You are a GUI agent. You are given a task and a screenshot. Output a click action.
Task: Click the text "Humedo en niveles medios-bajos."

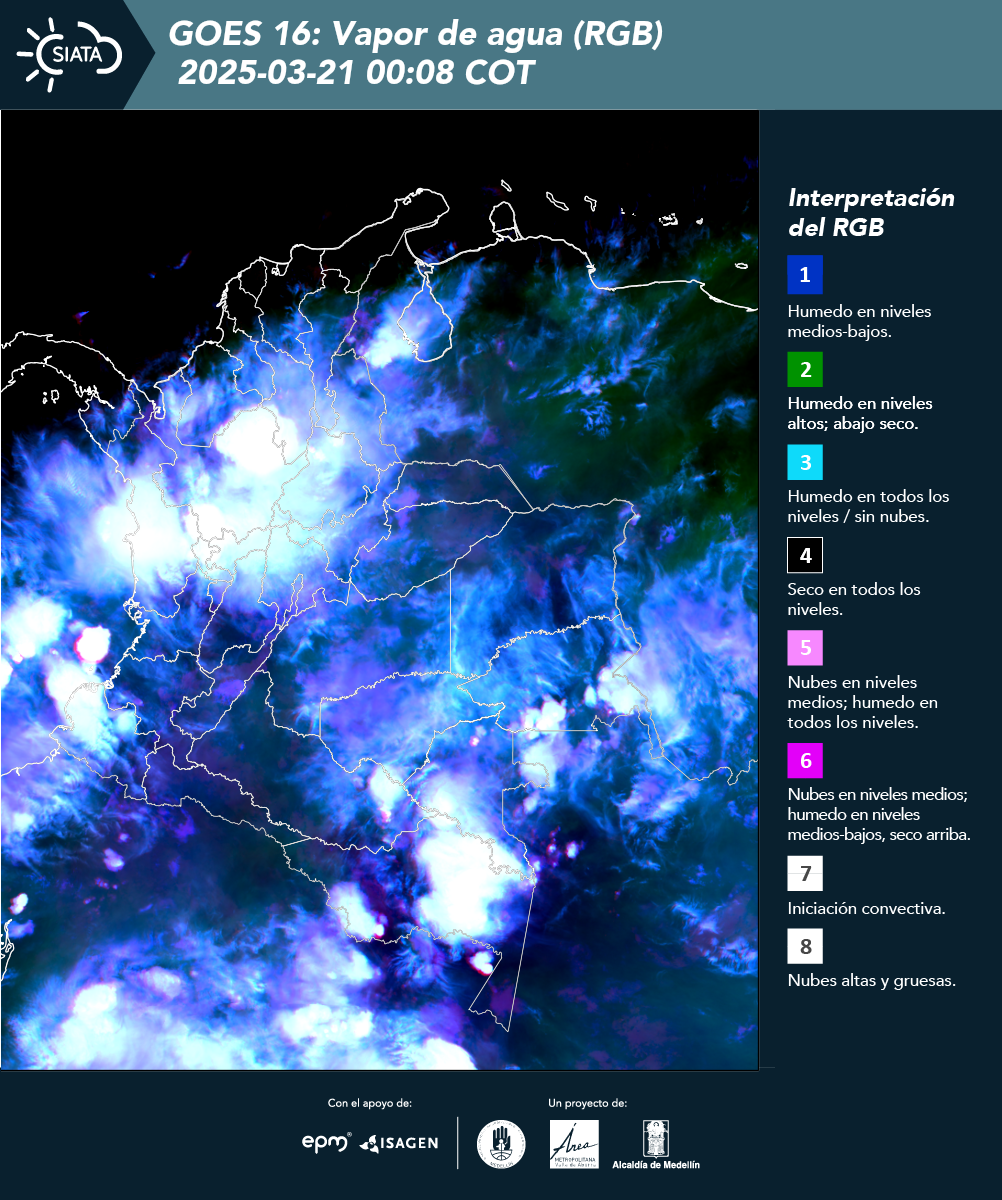[x=860, y=321]
